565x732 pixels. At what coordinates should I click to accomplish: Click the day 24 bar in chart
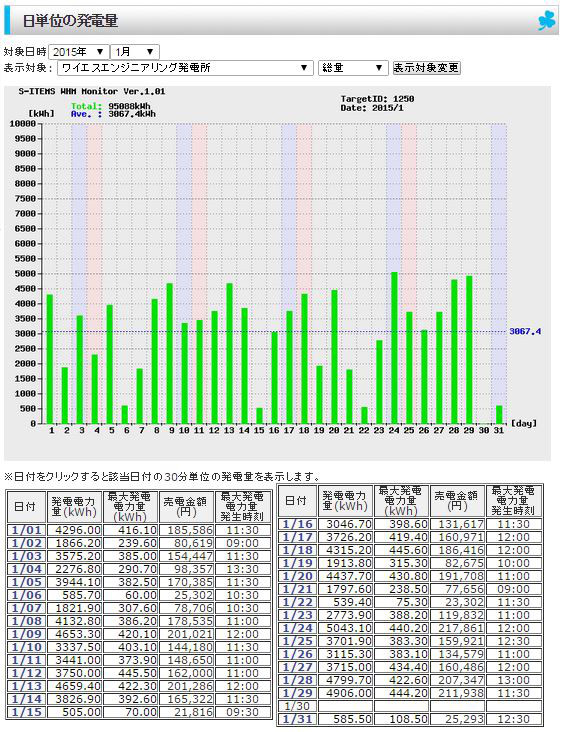[x=394, y=348]
